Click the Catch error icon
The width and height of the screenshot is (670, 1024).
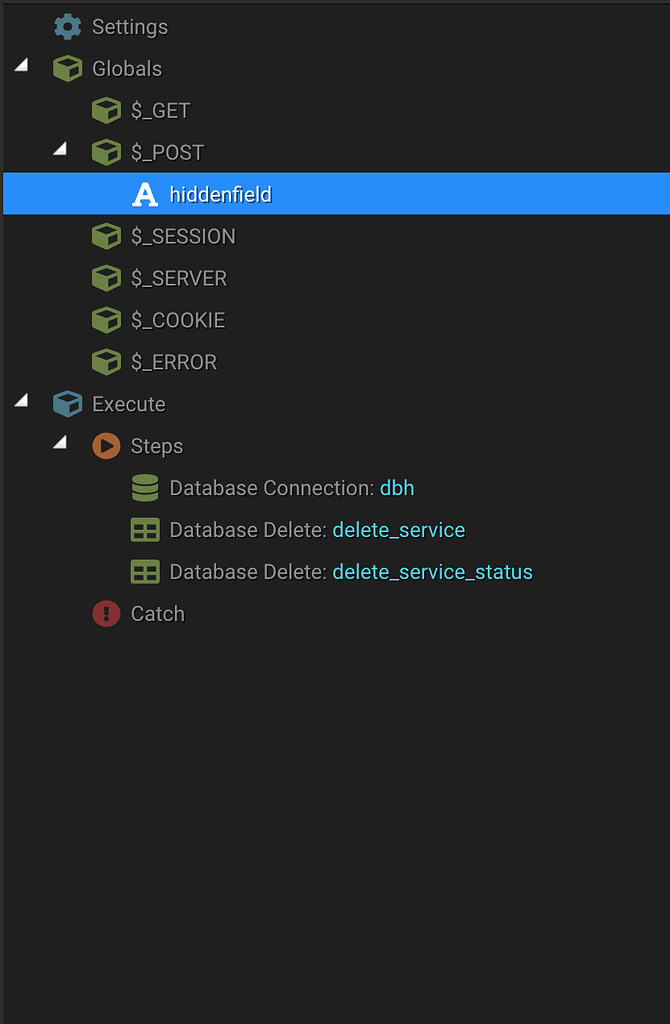pos(106,613)
